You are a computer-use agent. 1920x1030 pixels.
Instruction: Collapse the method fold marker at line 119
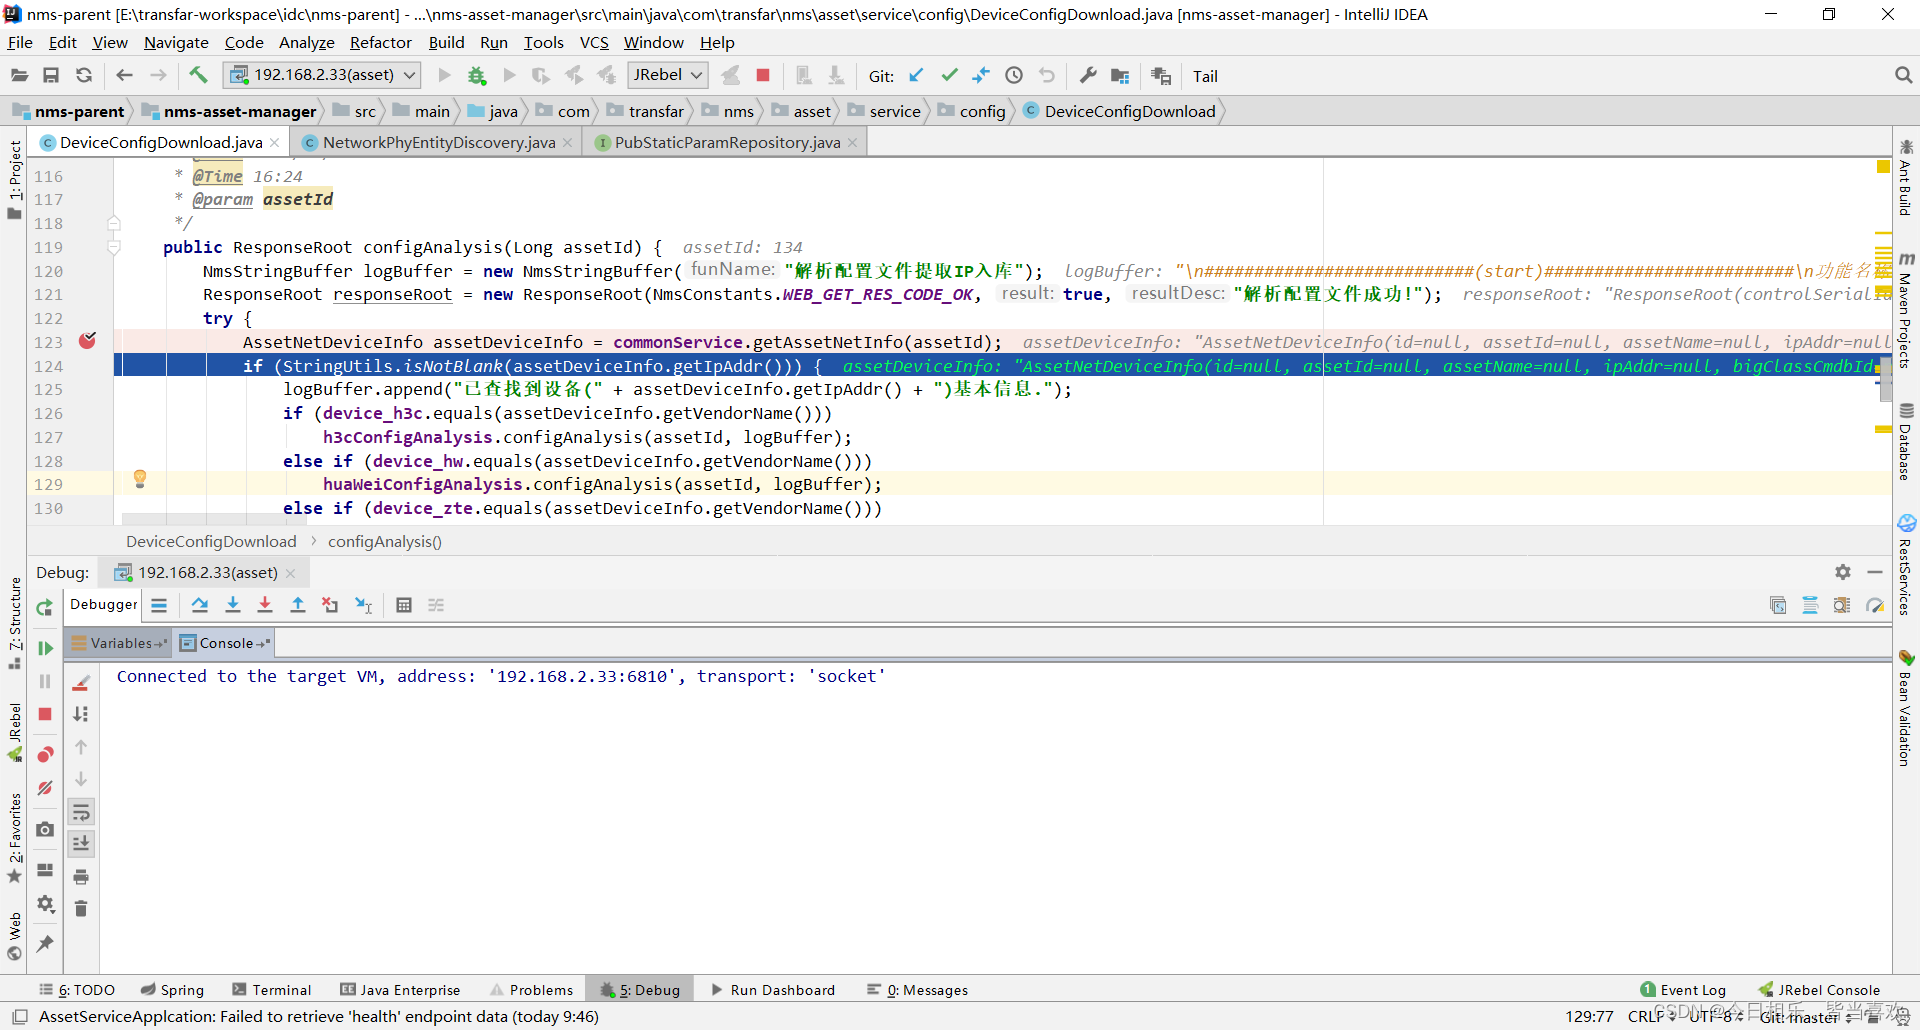pos(114,247)
